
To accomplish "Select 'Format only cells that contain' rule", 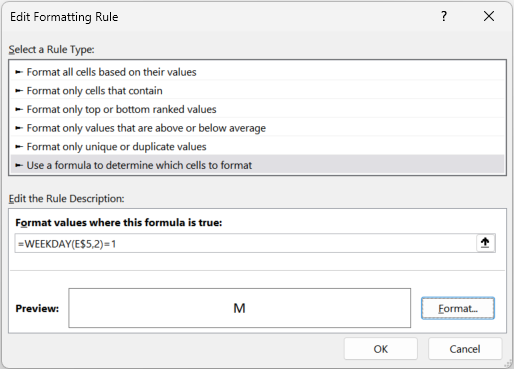I will 257,91.
